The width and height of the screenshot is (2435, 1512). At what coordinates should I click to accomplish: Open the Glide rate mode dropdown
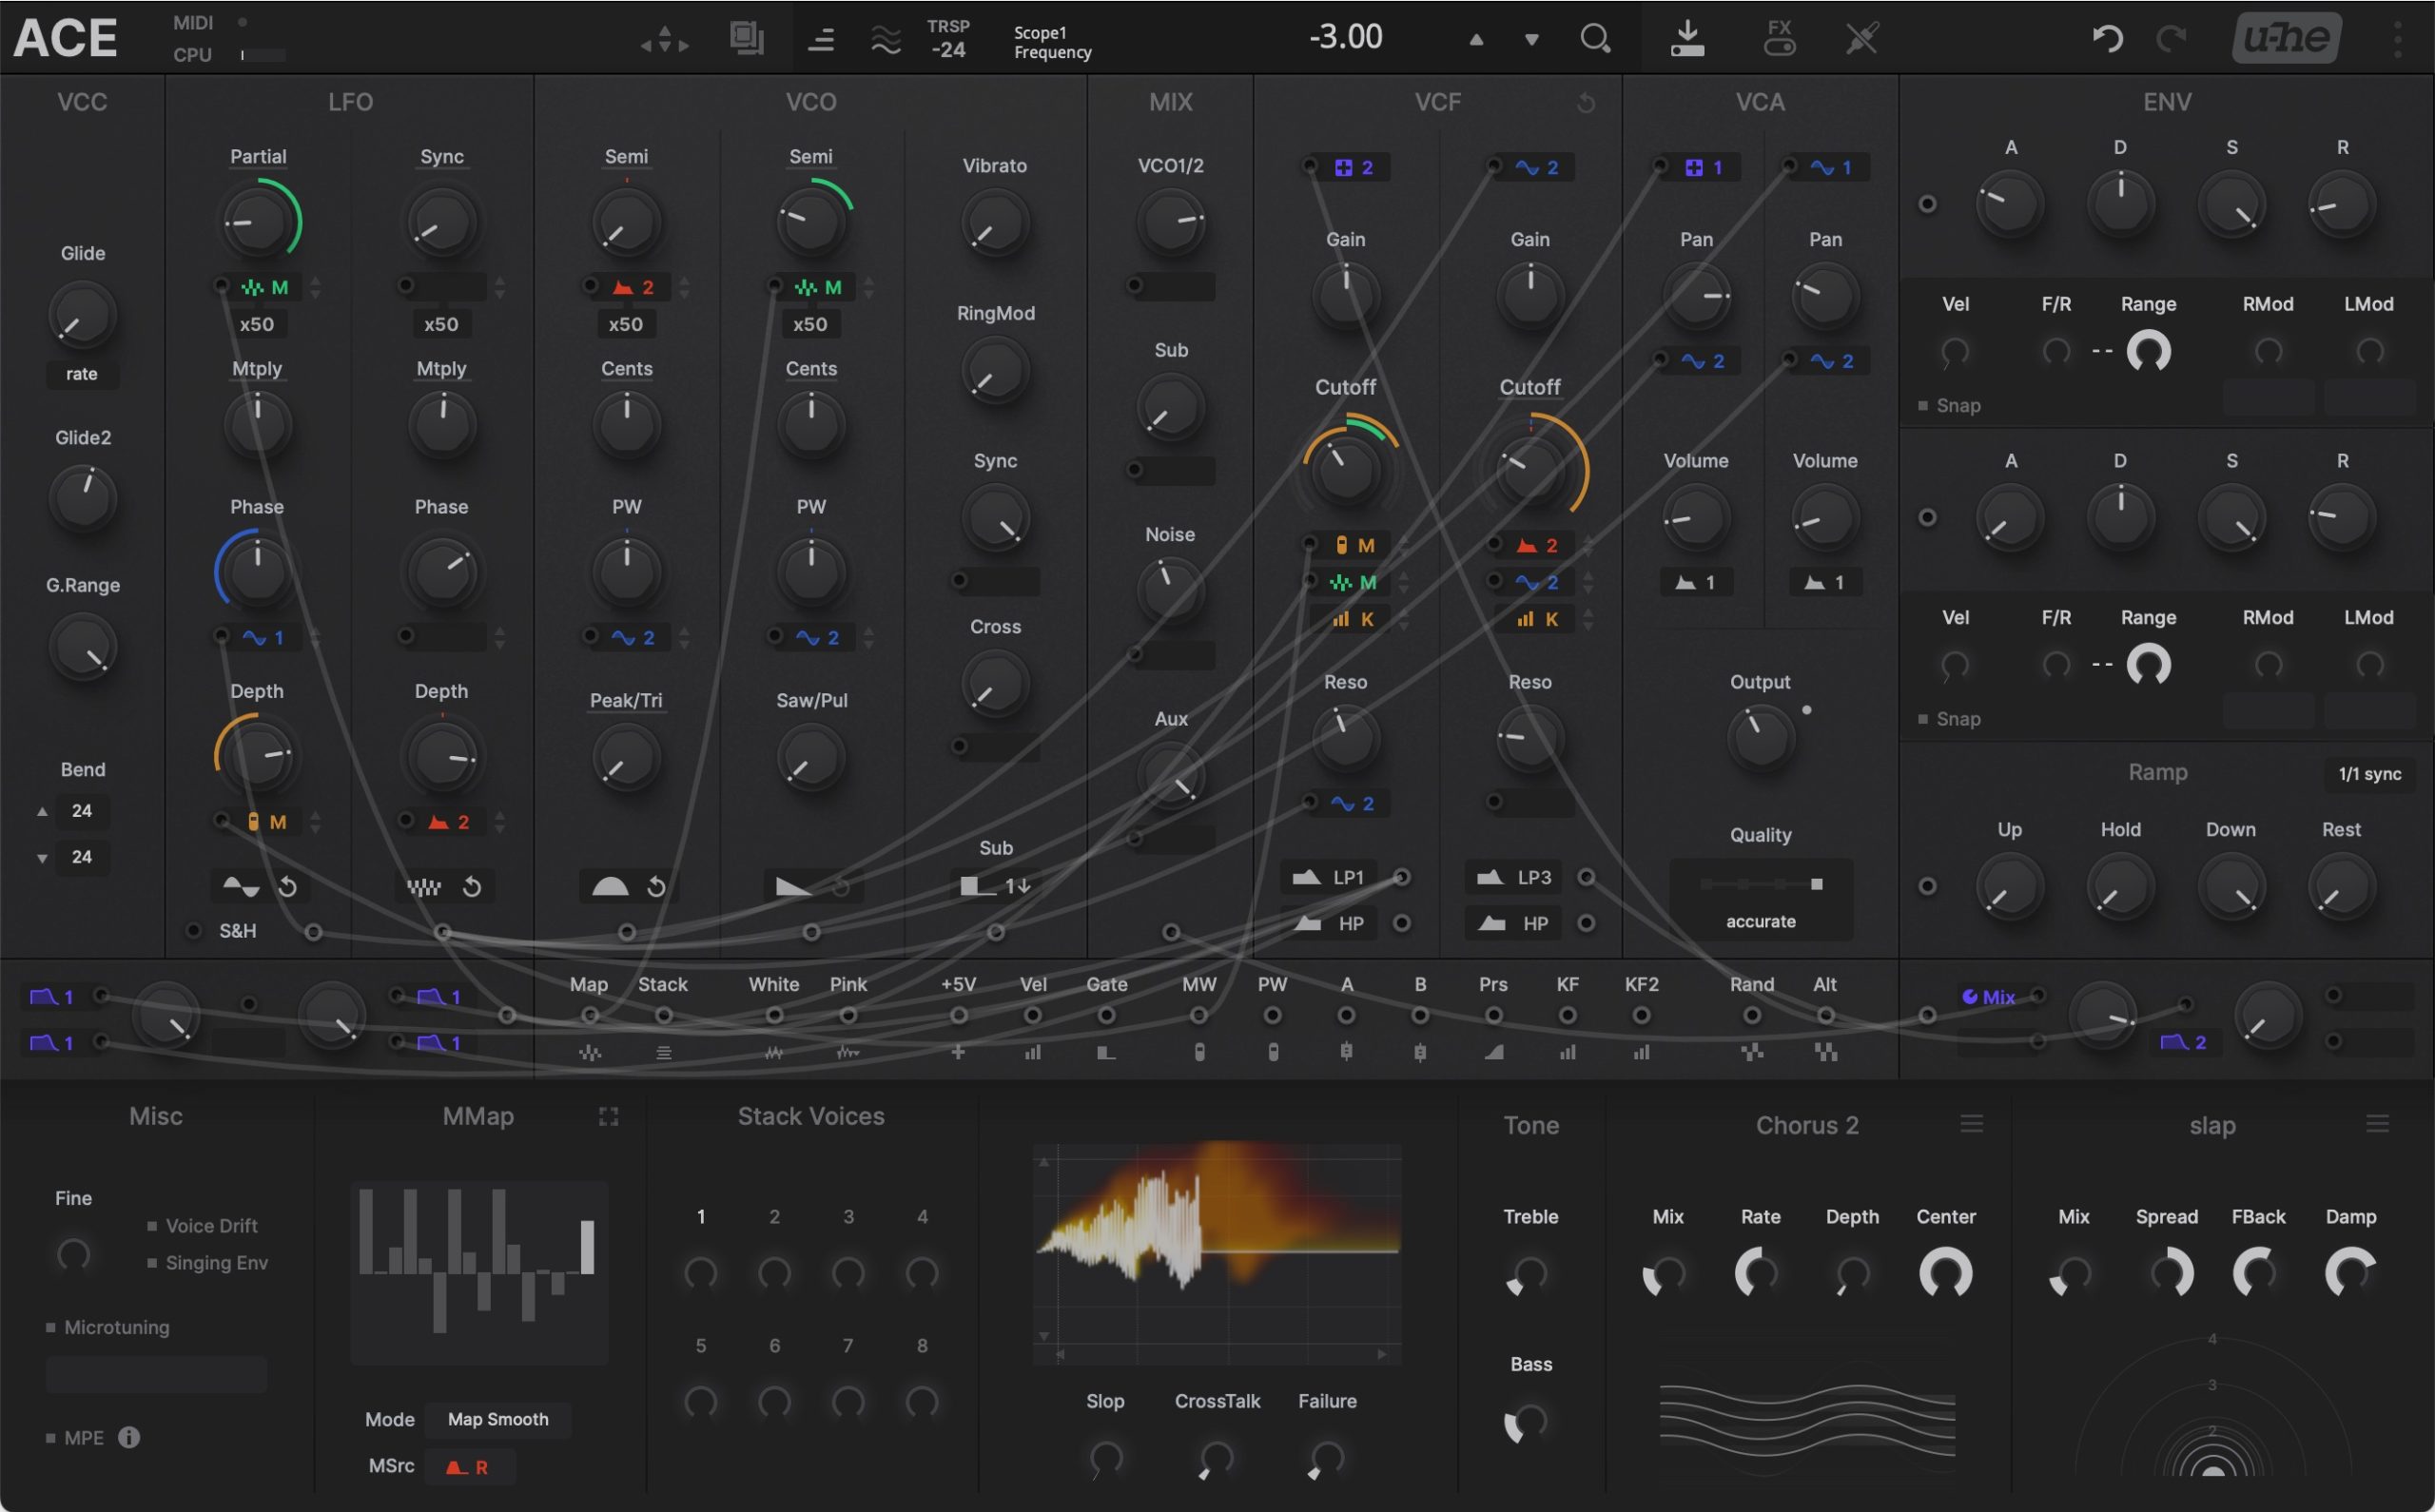tap(82, 373)
